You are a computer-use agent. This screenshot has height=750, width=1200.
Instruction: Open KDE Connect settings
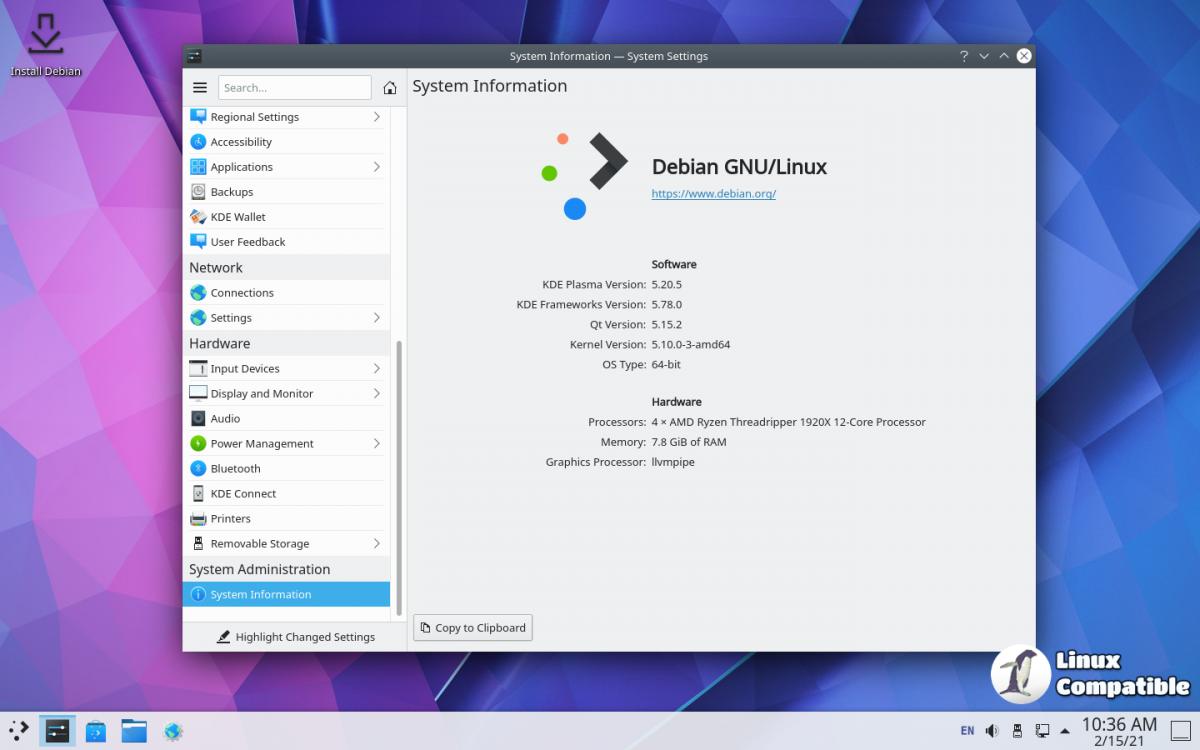tap(243, 494)
